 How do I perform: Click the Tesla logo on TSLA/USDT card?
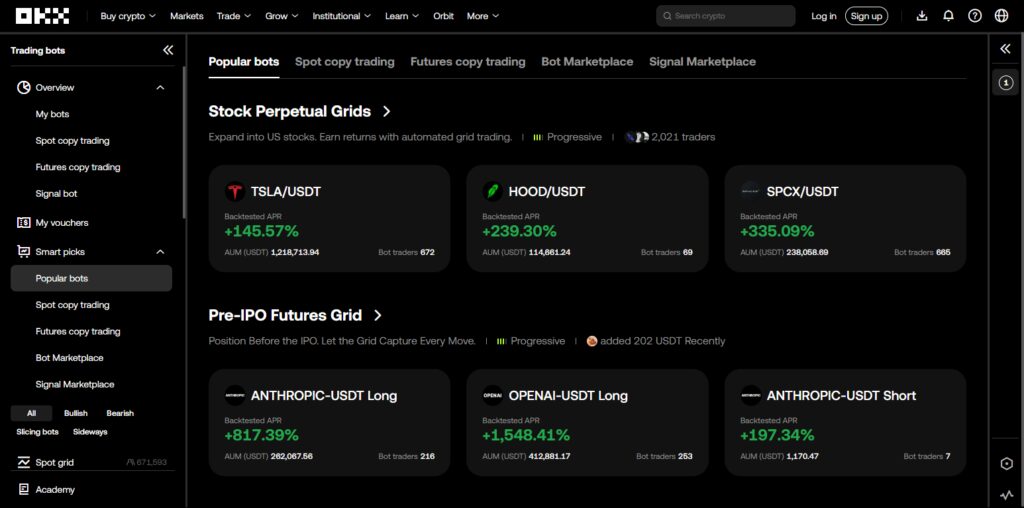pos(234,192)
